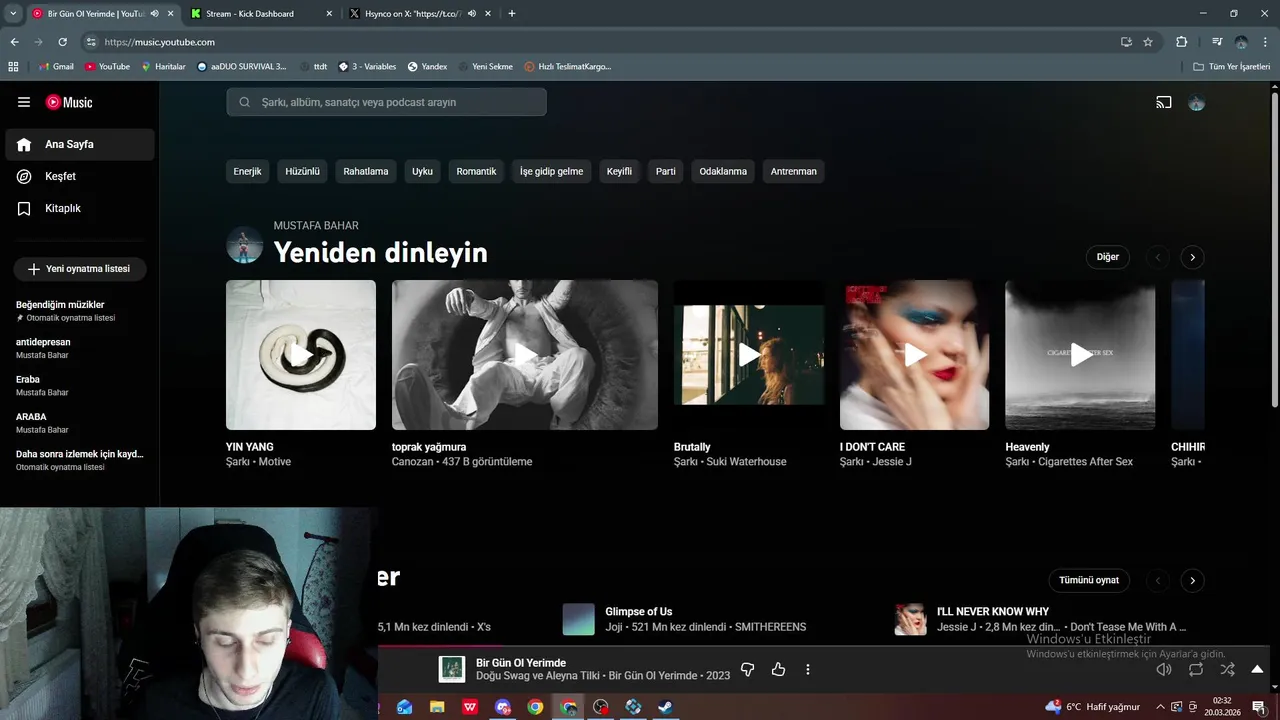This screenshot has height=720, width=1280.
Task: Click the volume speaker icon in player bar
Action: [x=1164, y=670]
